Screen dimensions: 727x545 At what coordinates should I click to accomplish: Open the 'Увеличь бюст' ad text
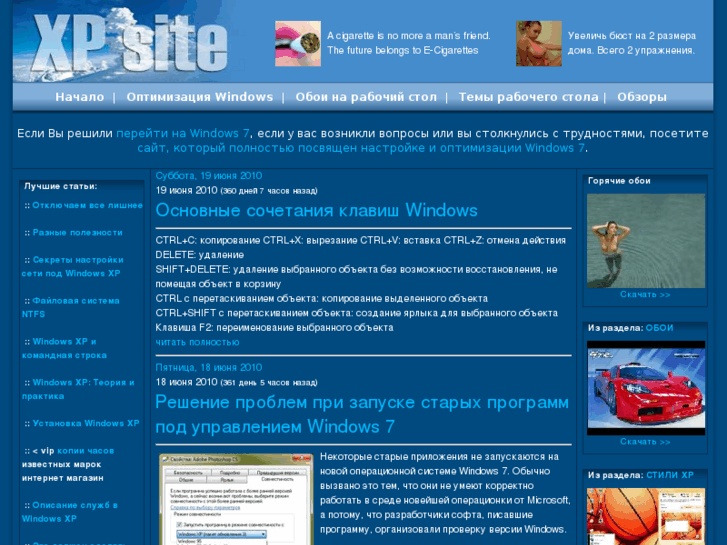(631, 43)
